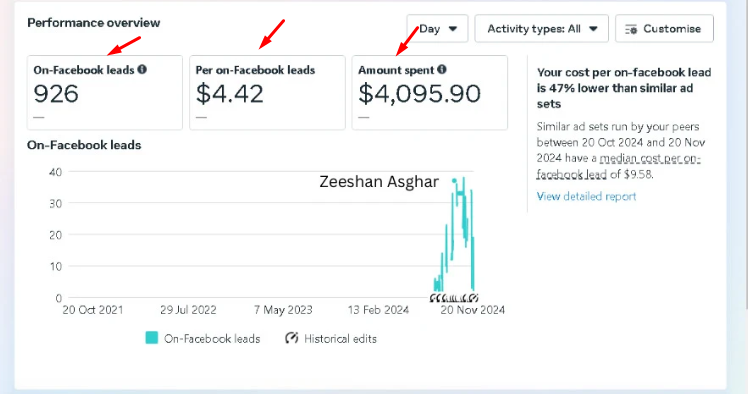Select the On-Facebook leads metric card
748x394 pixels.
104,93
